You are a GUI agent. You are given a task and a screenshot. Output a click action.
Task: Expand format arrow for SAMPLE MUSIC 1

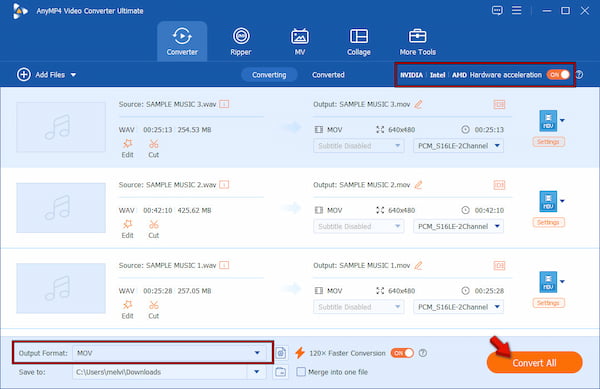click(562, 282)
